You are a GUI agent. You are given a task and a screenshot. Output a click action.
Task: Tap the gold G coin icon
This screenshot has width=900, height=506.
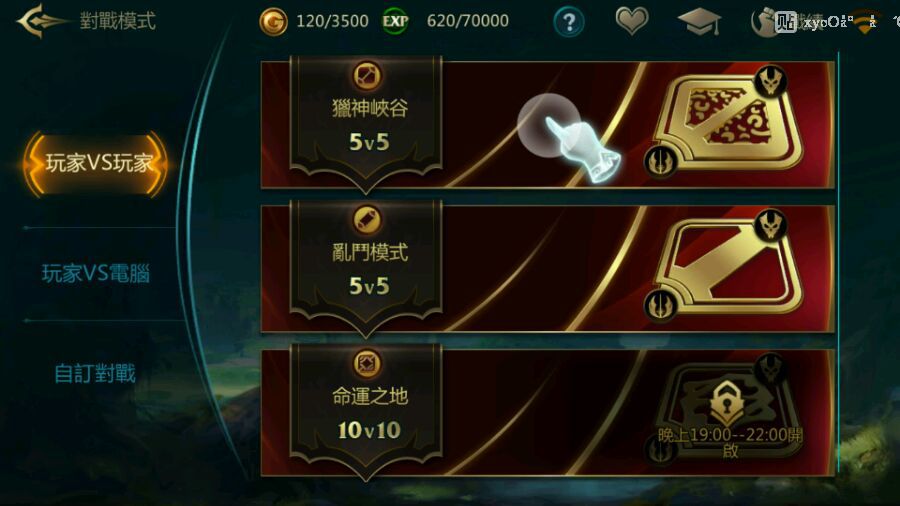[x=273, y=22]
